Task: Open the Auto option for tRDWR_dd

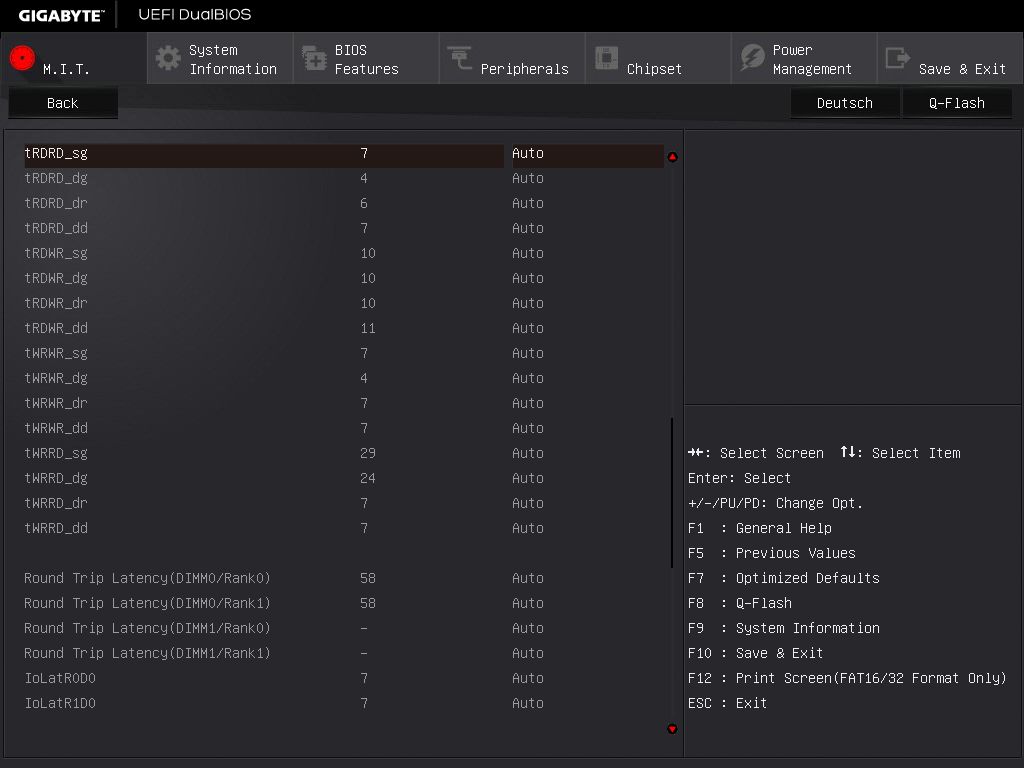Action: click(x=528, y=328)
